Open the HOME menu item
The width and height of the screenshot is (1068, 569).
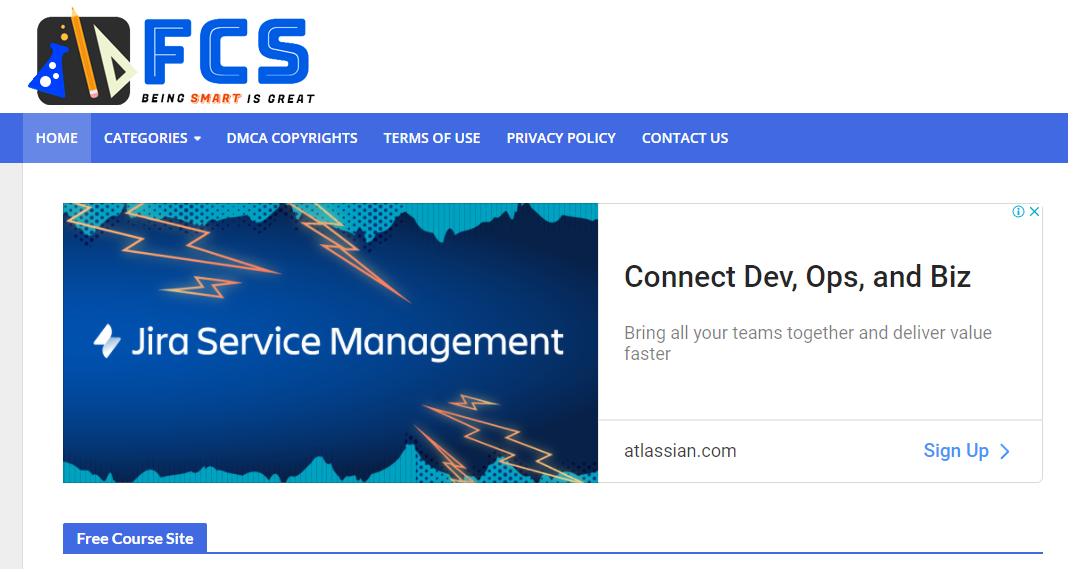pos(57,138)
